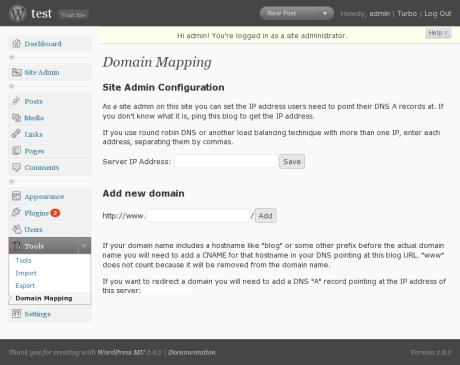Open the Comments menu
The image size is (460, 365).
point(42,167)
